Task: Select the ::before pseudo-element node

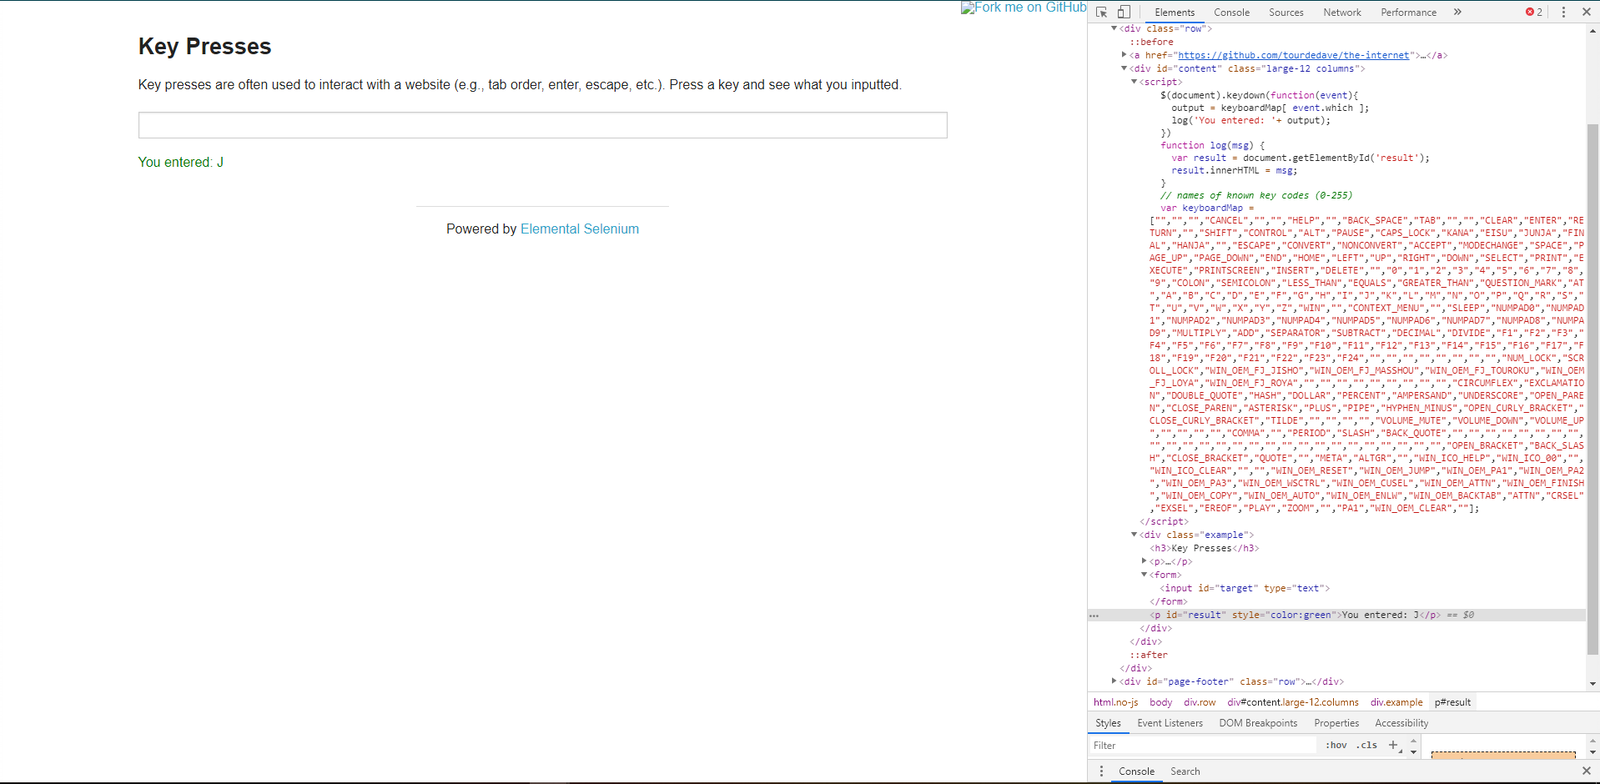Action: [x=1151, y=42]
